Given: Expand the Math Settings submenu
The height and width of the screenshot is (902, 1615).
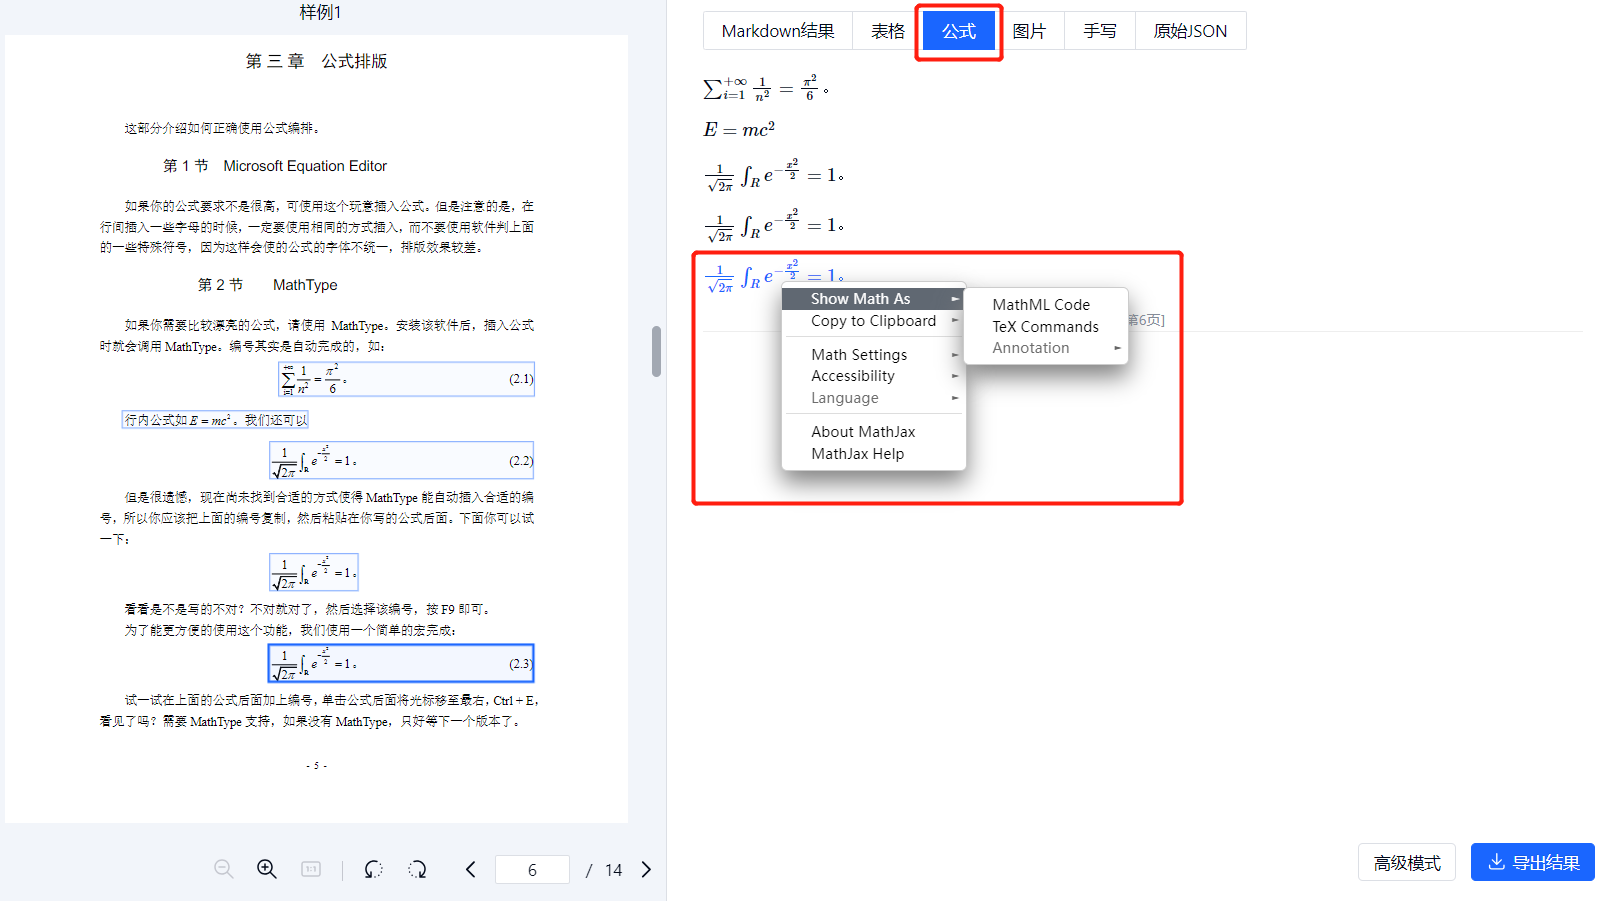Looking at the screenshot, I should (x=858, y=354).
